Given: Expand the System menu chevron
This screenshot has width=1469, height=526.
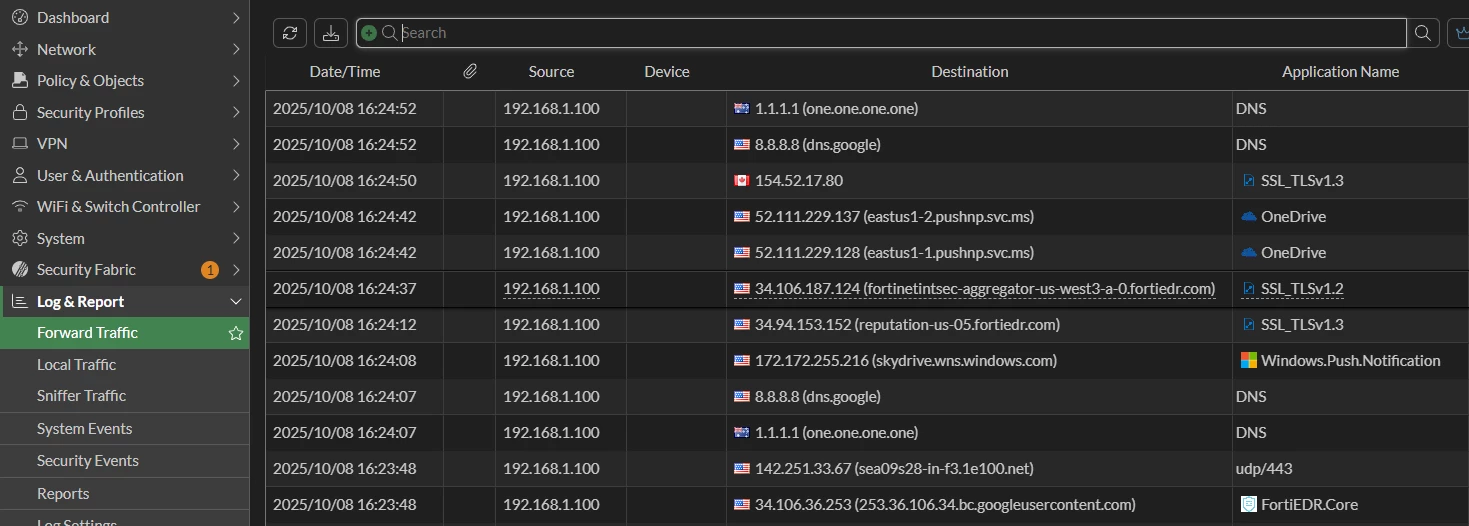Looking at the screenshot, I should pos(236,238).
